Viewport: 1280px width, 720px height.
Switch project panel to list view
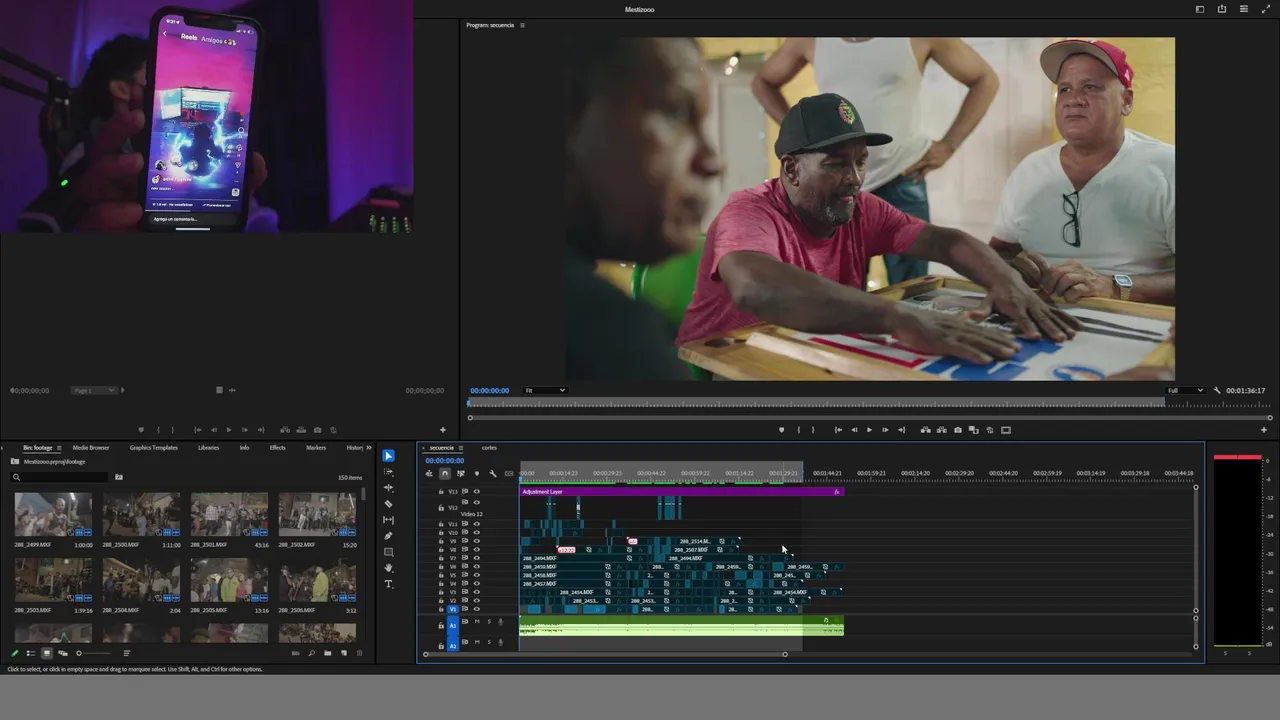click(x=31, y=653)
